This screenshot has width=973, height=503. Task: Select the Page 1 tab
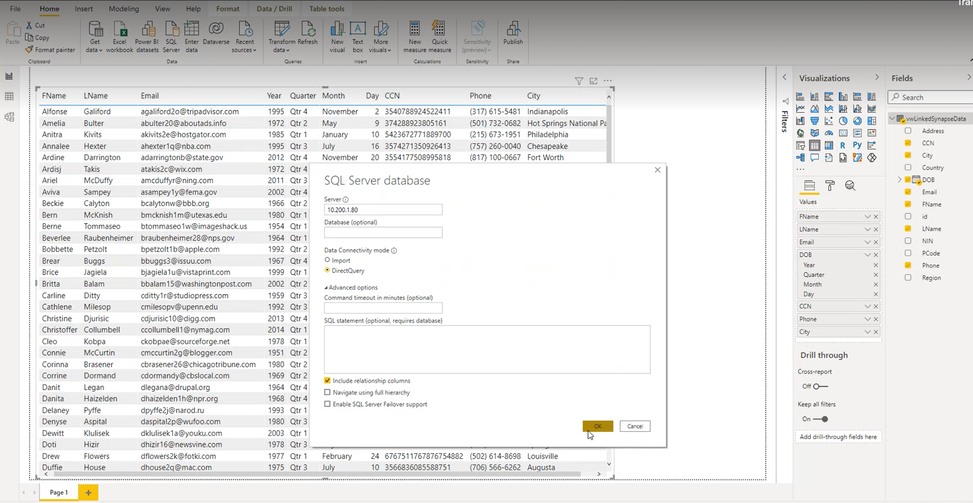tap(58, 492)
